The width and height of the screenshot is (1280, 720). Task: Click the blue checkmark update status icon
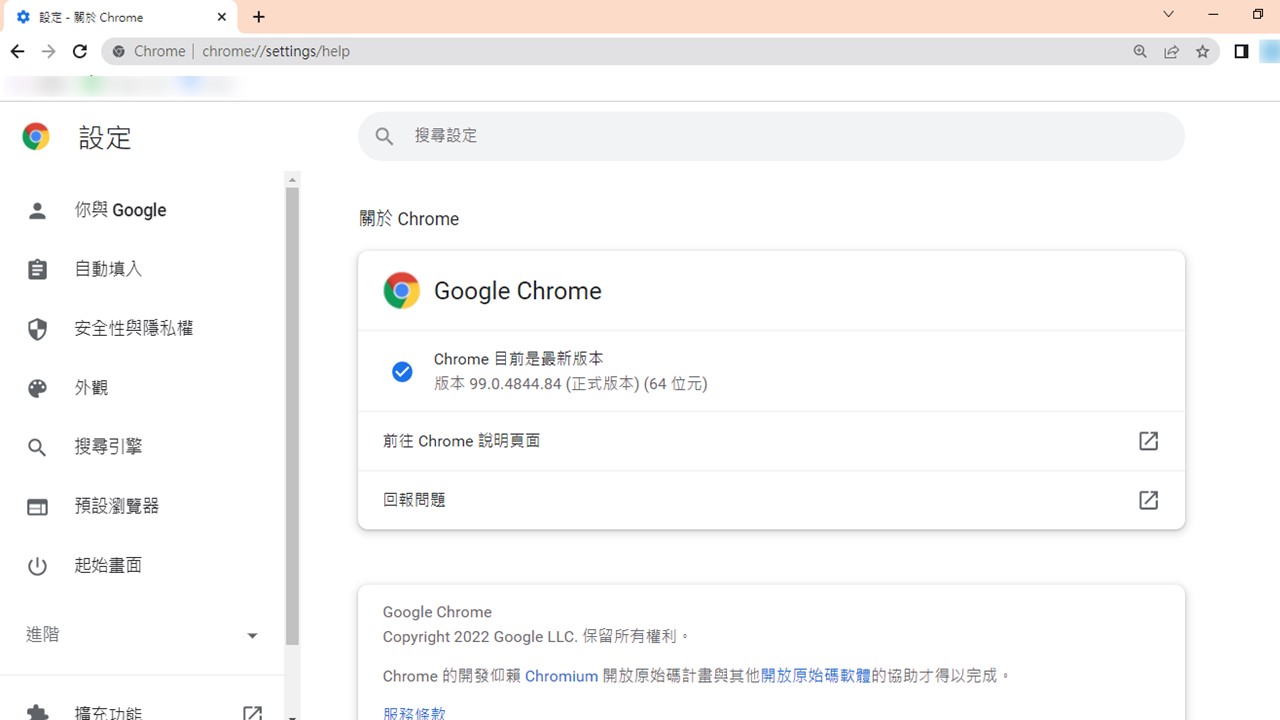click(x=402, y=372)
